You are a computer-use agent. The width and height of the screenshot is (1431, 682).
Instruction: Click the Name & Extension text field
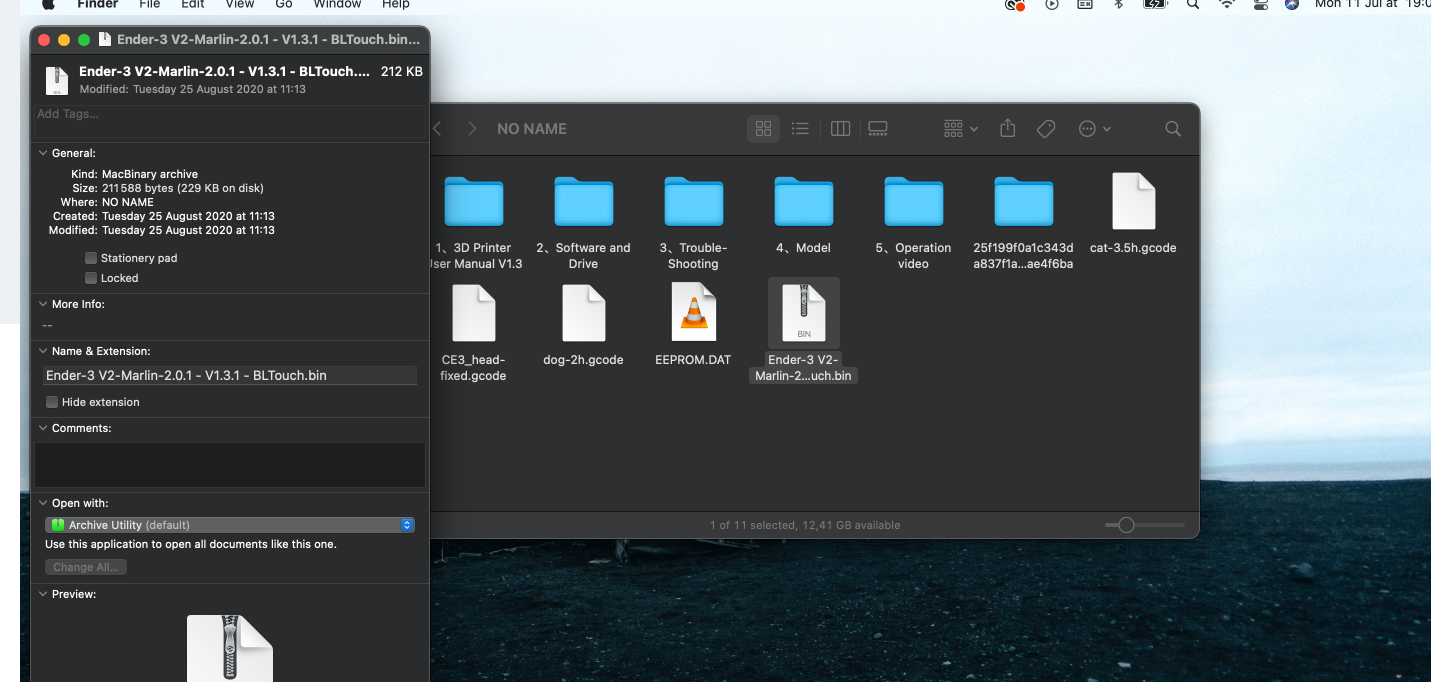click(x=230, y=375)
